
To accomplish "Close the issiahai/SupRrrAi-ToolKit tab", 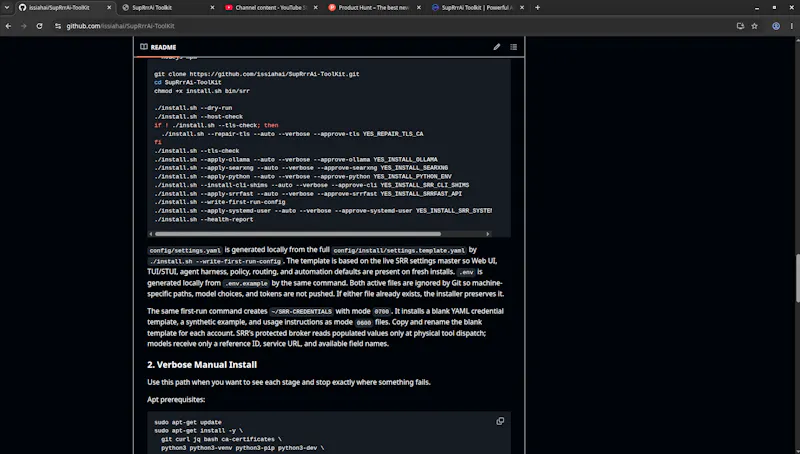I will (109, 8).
